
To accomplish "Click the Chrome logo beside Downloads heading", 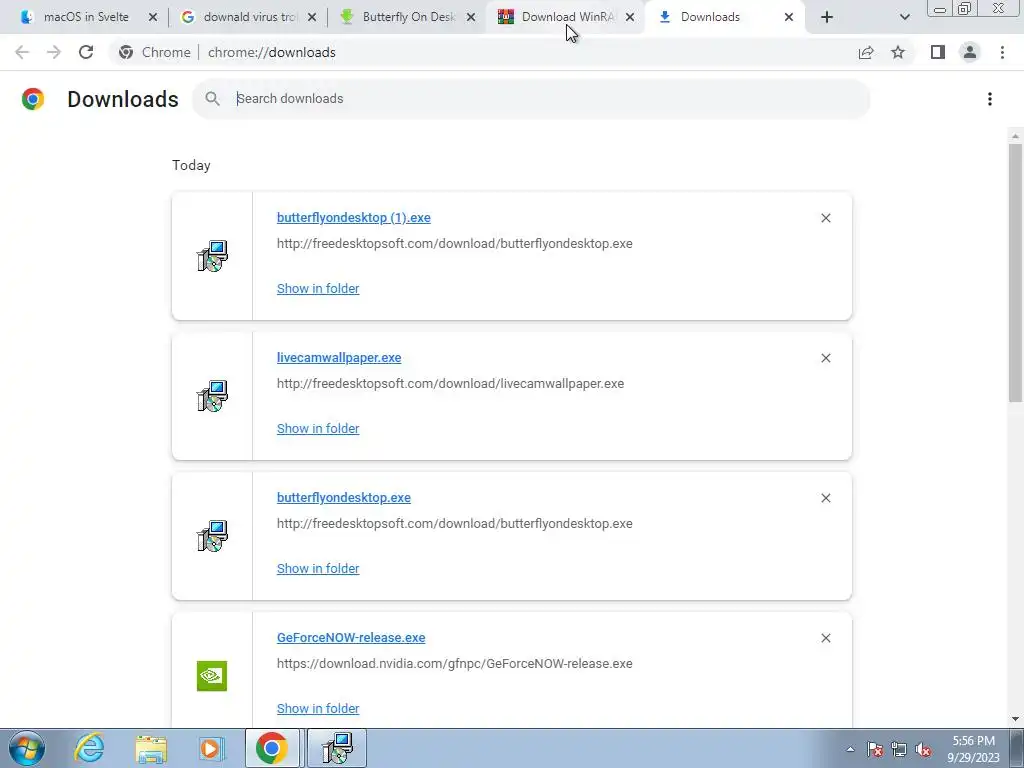I will tap(33, 99).
